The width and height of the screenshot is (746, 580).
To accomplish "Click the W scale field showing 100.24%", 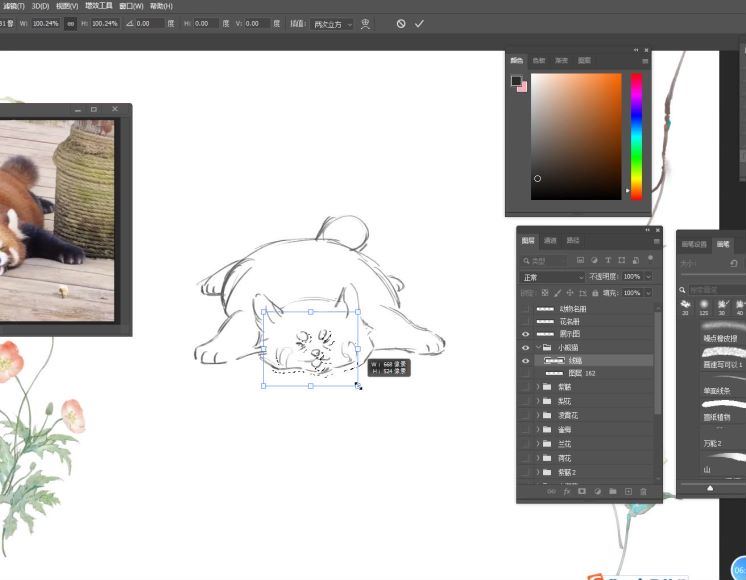I will tap(46, 23).
